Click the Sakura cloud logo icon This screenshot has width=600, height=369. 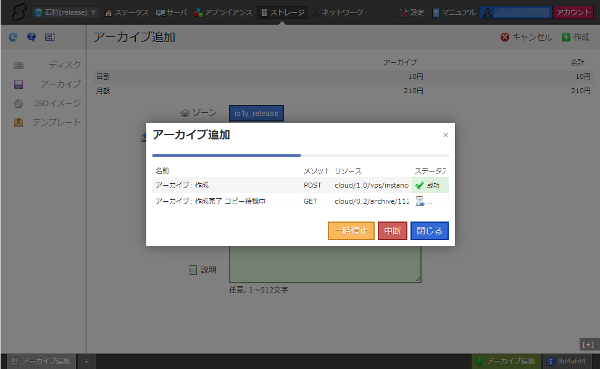[x=18, y=12]
